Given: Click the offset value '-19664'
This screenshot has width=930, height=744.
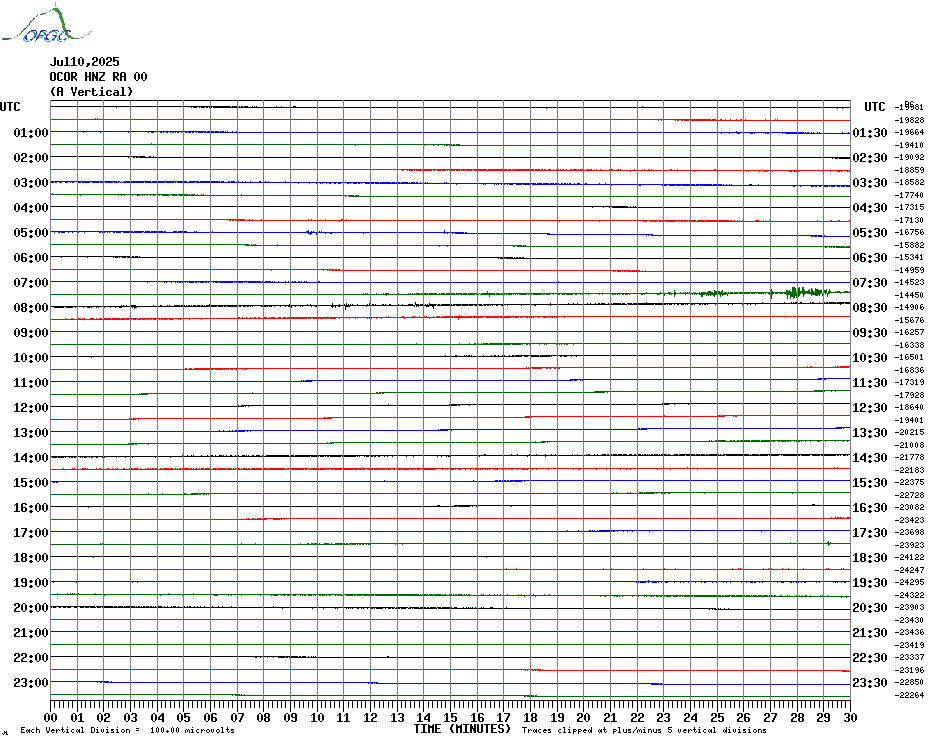Looking at the screenshot, I should (x=909, y=132).
